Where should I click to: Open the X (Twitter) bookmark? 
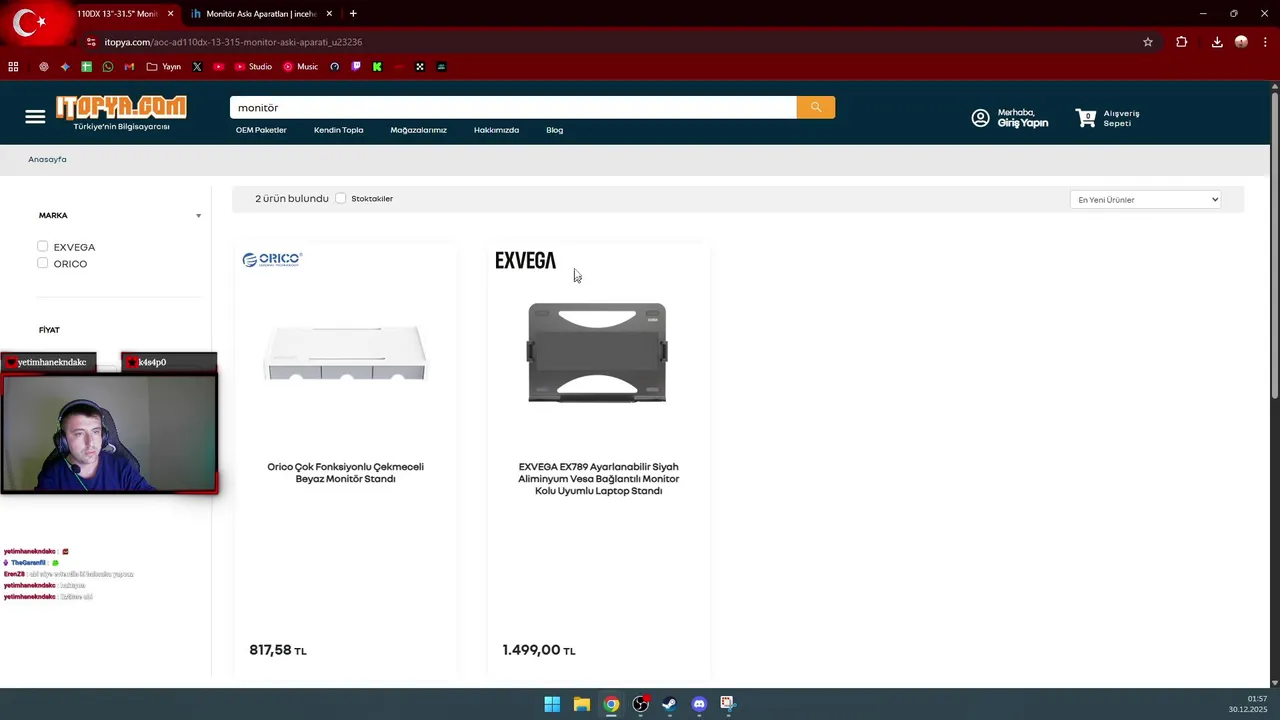pyautogui.click(x=197, y=67)
